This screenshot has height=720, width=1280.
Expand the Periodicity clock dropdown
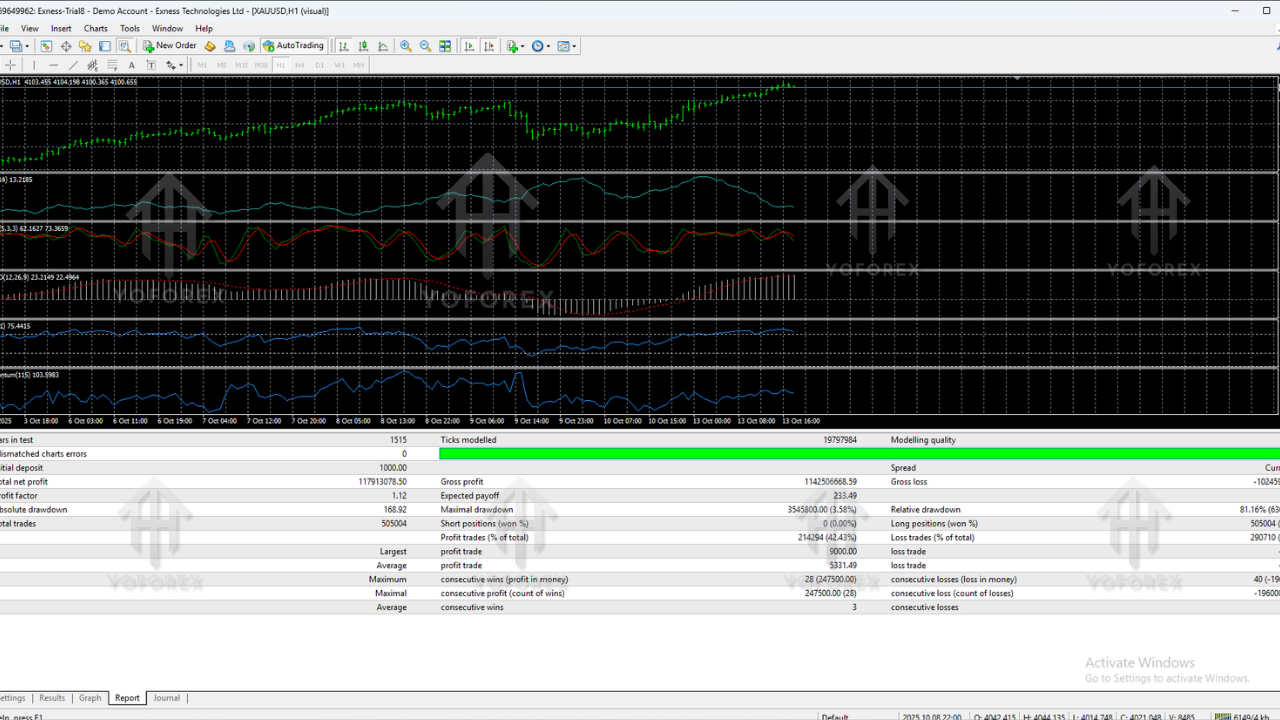pyautogui.click(x=548, y=46)
